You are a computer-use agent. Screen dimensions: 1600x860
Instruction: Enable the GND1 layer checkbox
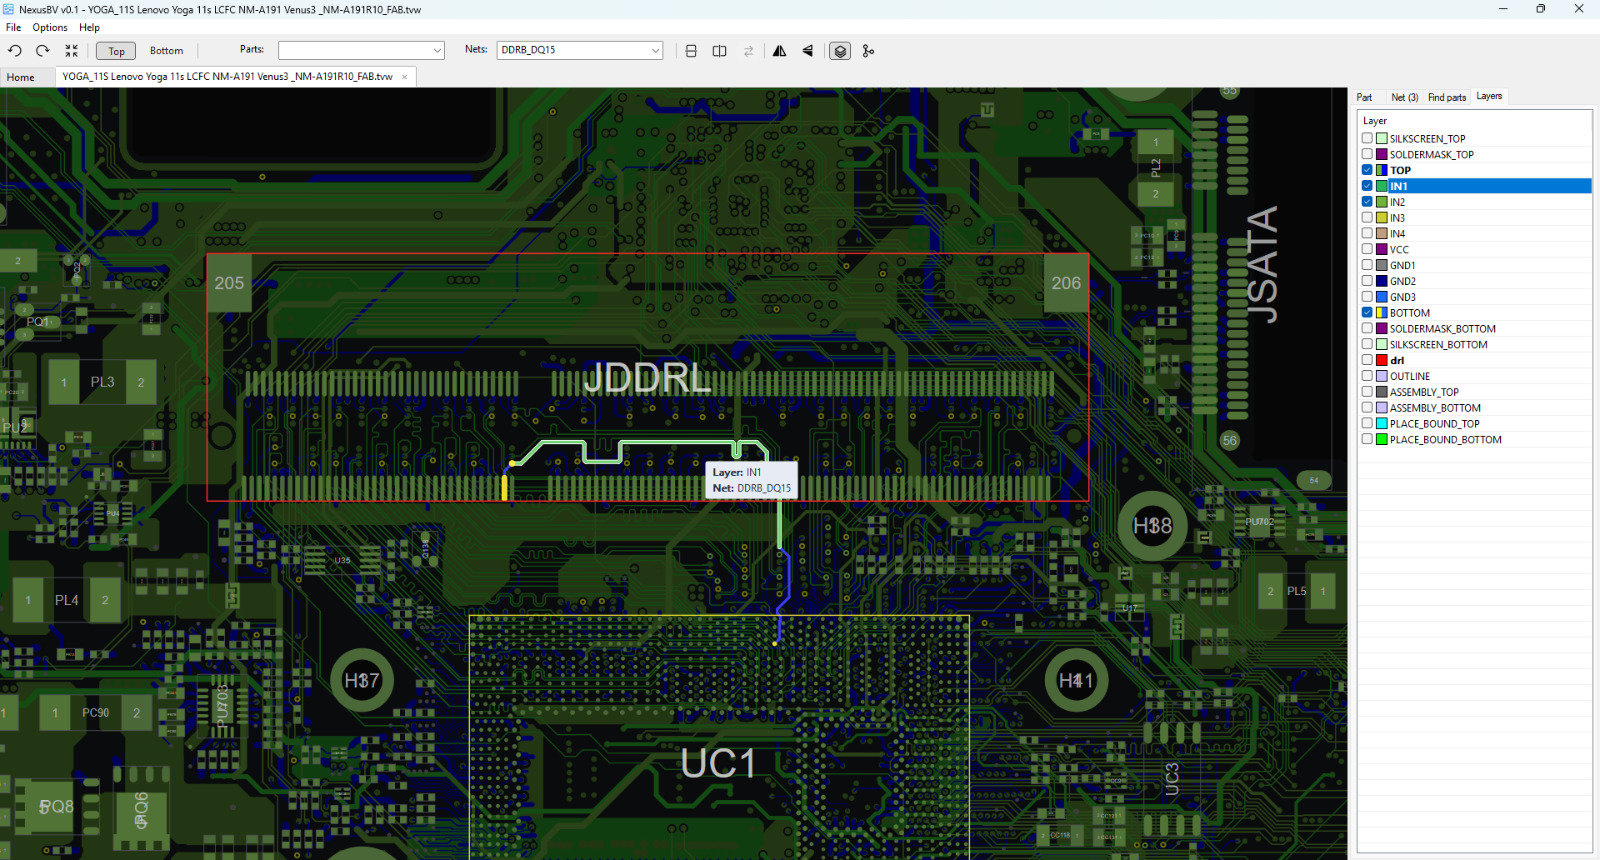[1367, 265]
